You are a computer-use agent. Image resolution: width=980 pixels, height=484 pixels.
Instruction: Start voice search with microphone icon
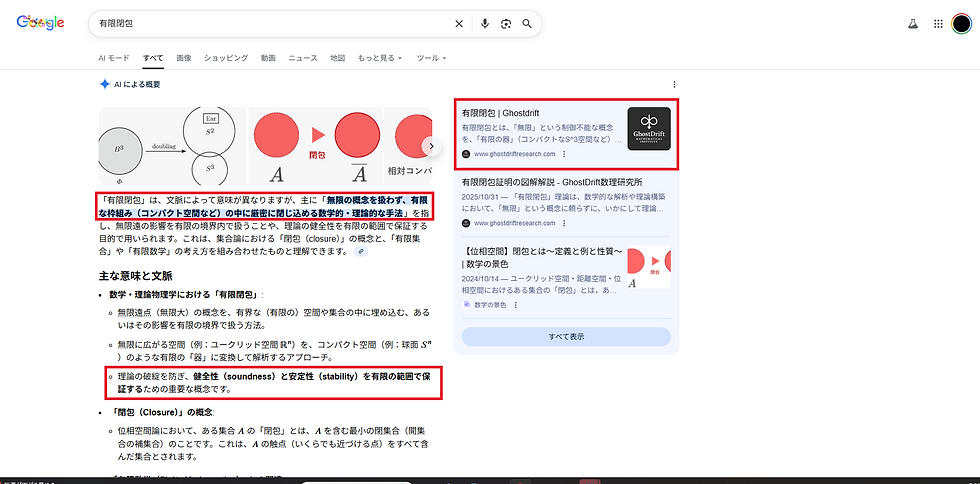(484, 24)
